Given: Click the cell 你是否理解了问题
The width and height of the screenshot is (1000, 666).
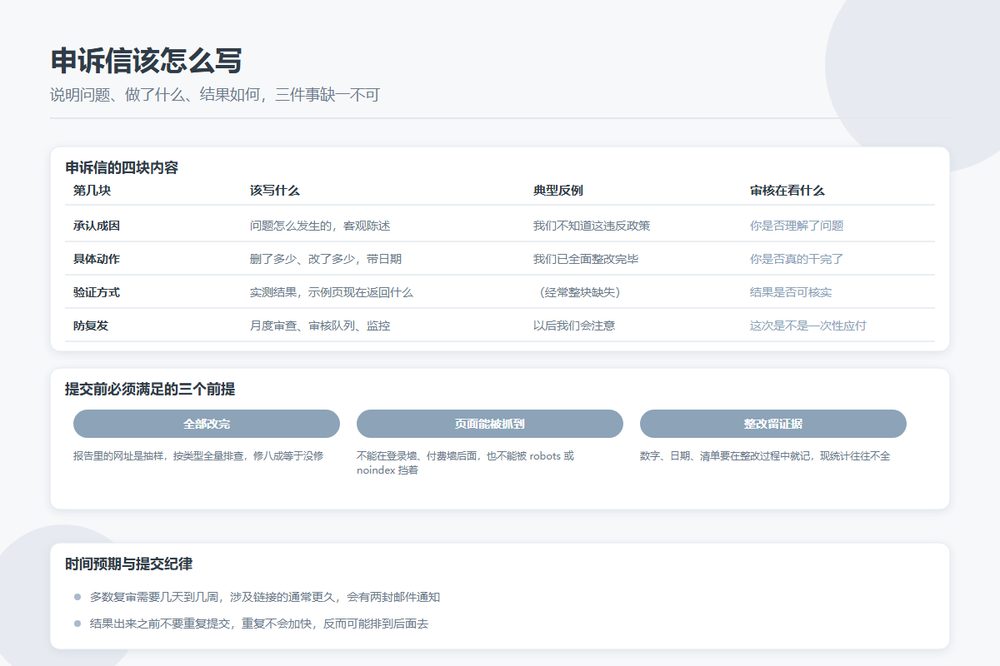Looking at the screenshot, I should [x=797, y=225].
